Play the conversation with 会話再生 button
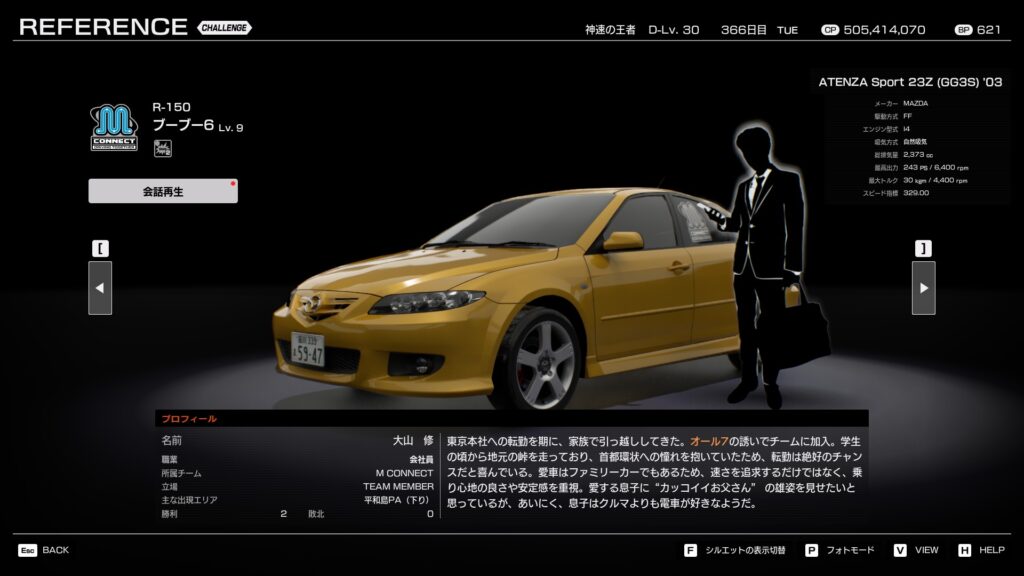Screen dimensions: 1024x576 163,191
